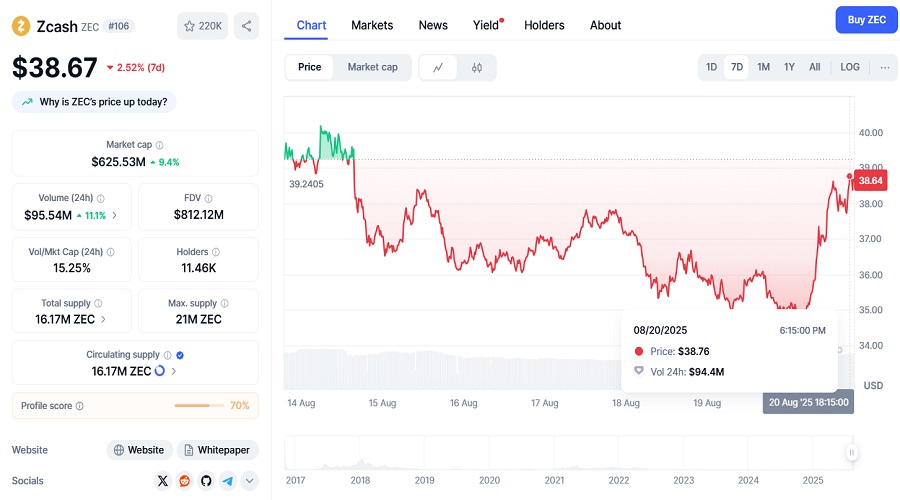
Task: Select Price chart mode
Action: coord(309,67)
